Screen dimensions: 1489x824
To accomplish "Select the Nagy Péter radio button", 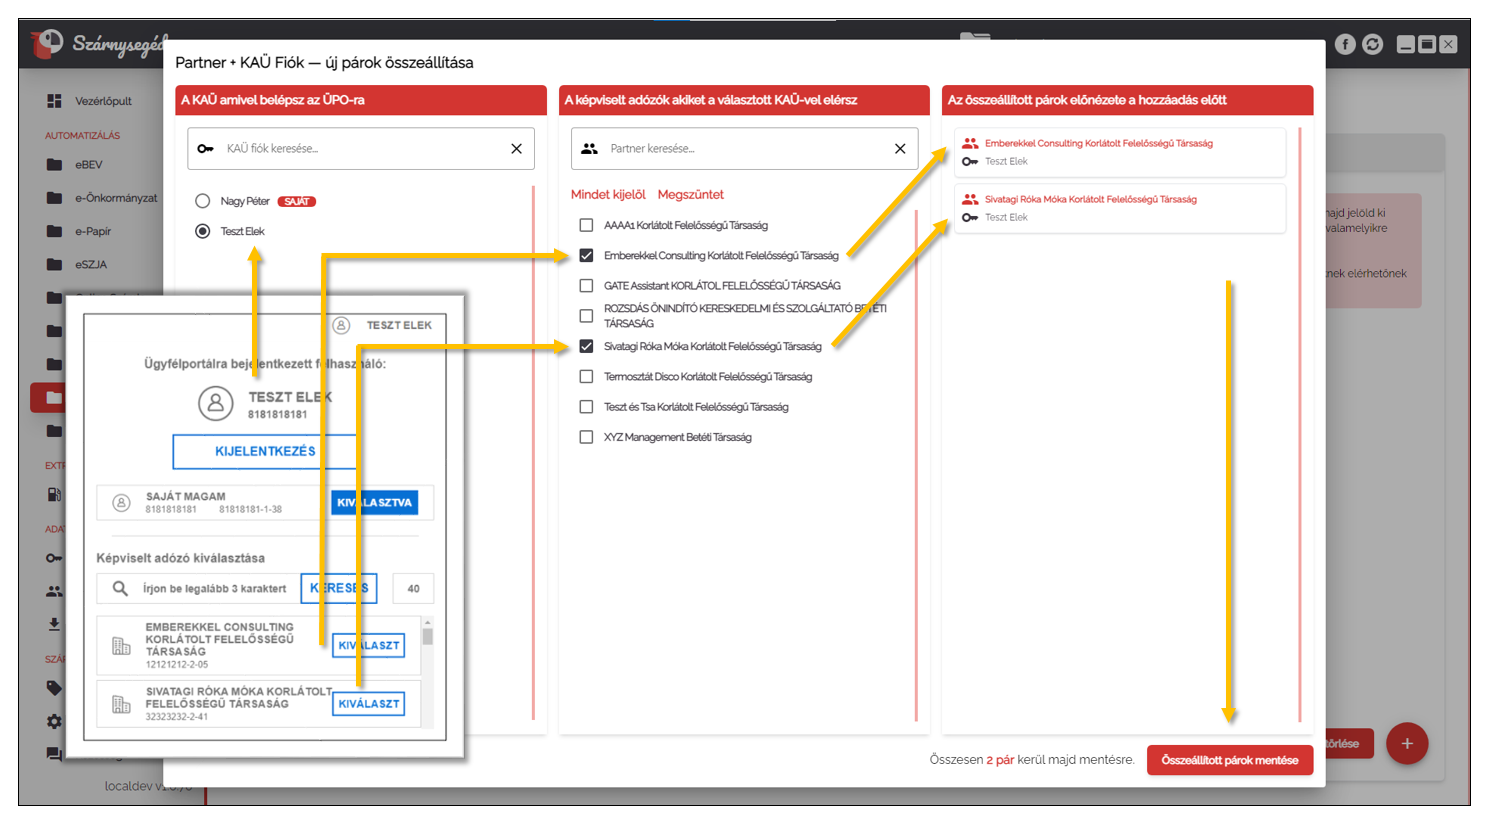I will point(203,201).
